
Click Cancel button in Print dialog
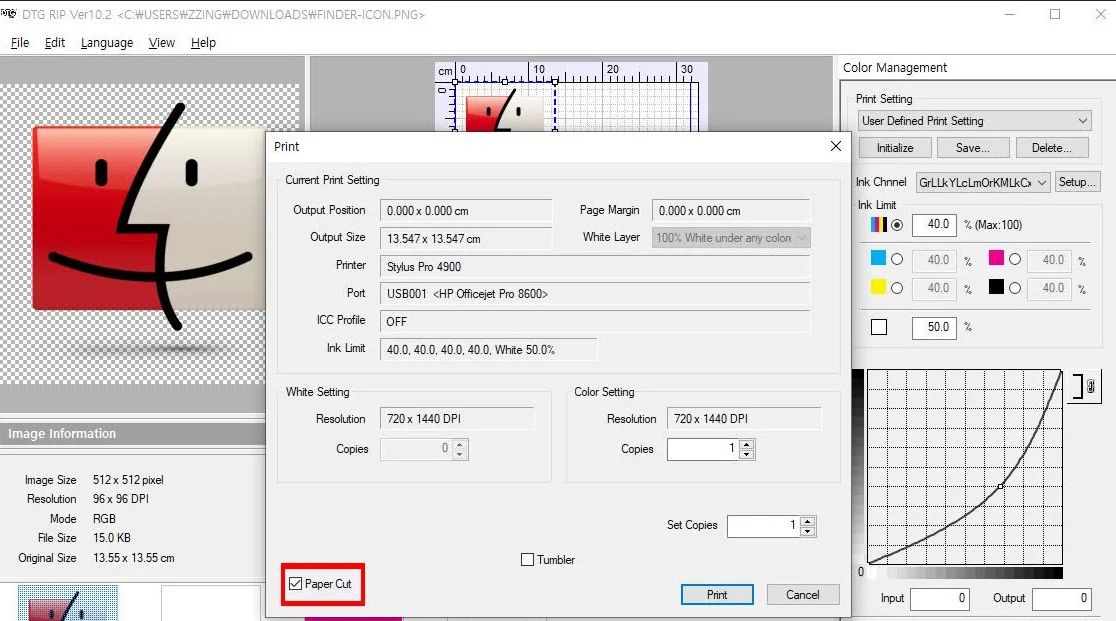click(802, 595)
